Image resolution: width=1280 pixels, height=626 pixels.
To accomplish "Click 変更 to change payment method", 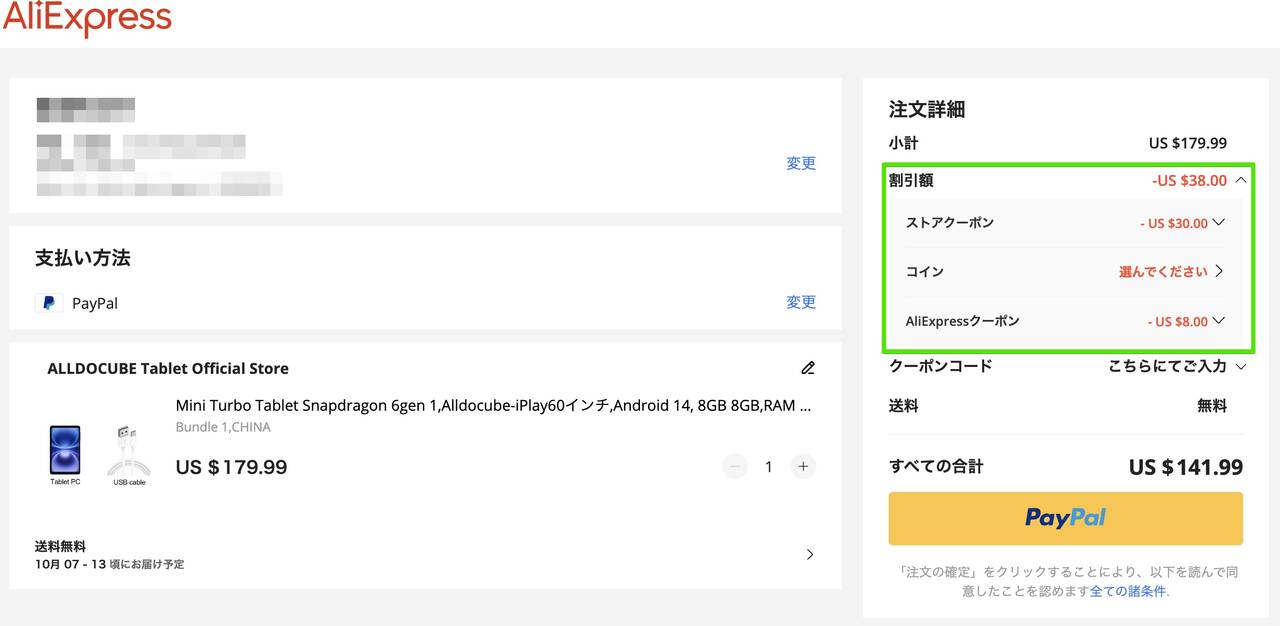I will 801,302.
